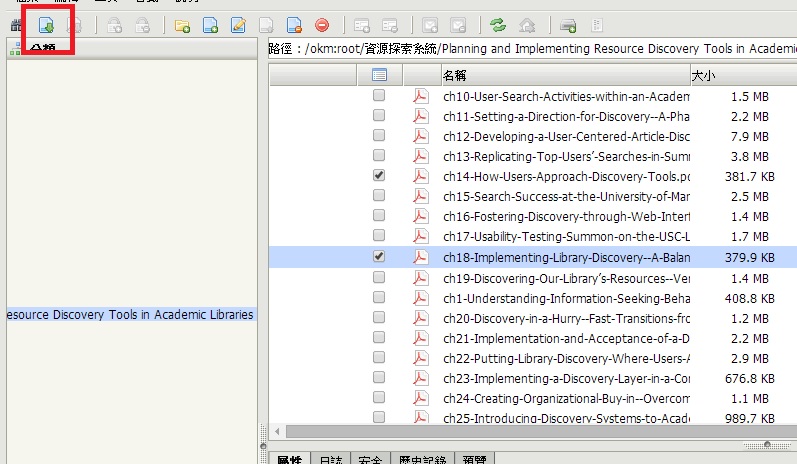Click the add document toolbar icon
This screenshot has height=464, width=797.
tap(210, 25)
